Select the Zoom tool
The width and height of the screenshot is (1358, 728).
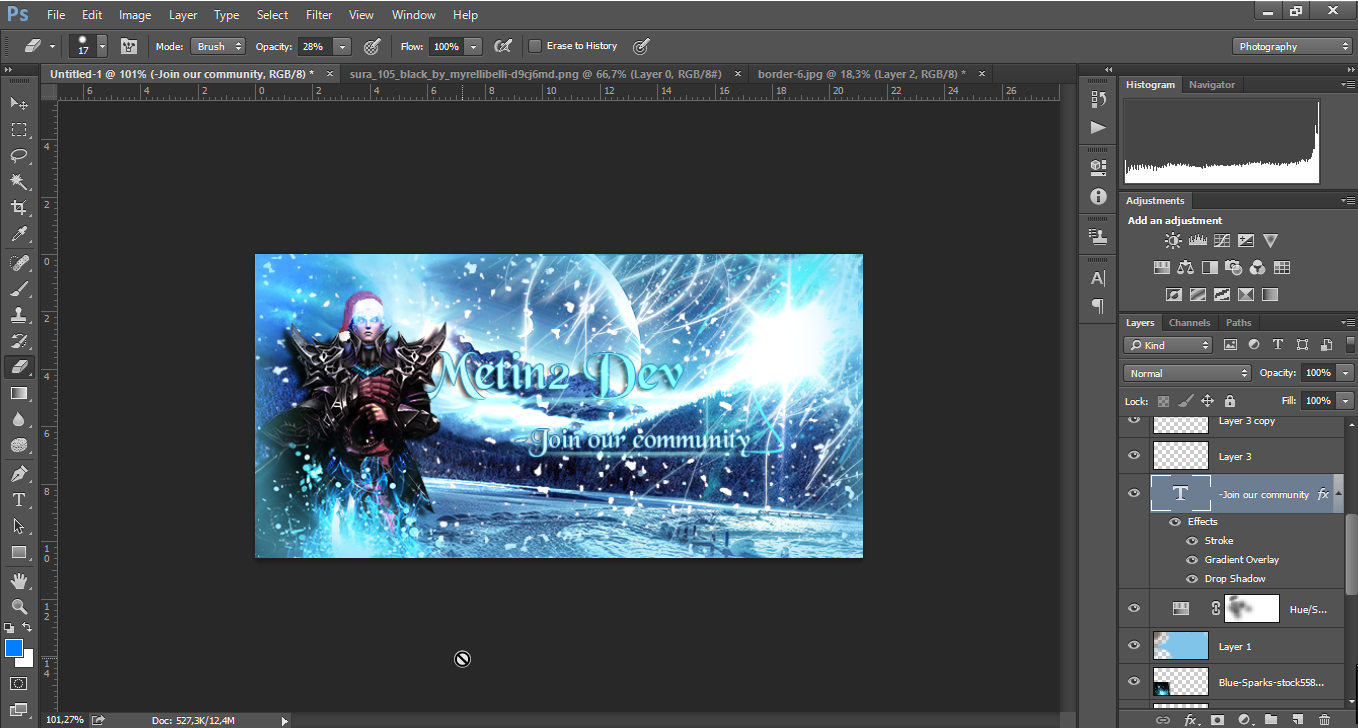(19, 606)
